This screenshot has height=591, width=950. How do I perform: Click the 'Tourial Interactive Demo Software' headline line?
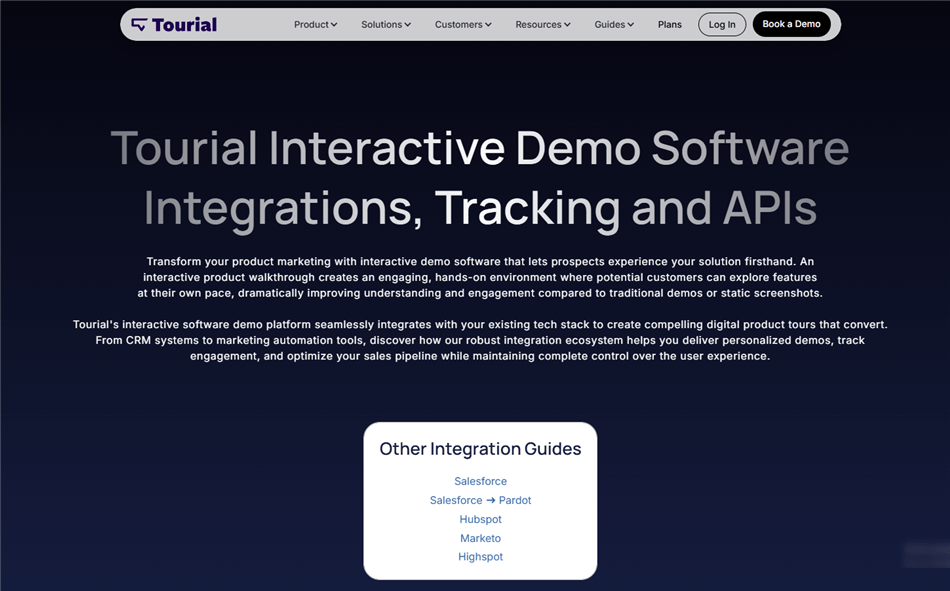(x=480, y=148)
